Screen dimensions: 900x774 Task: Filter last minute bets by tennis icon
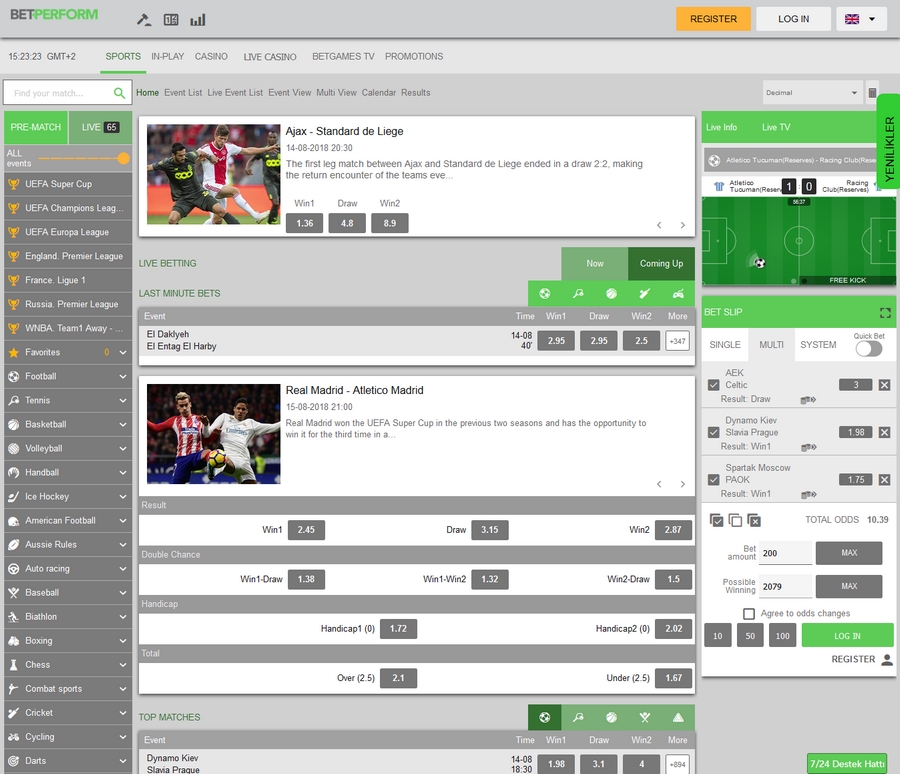coord(578,293)
